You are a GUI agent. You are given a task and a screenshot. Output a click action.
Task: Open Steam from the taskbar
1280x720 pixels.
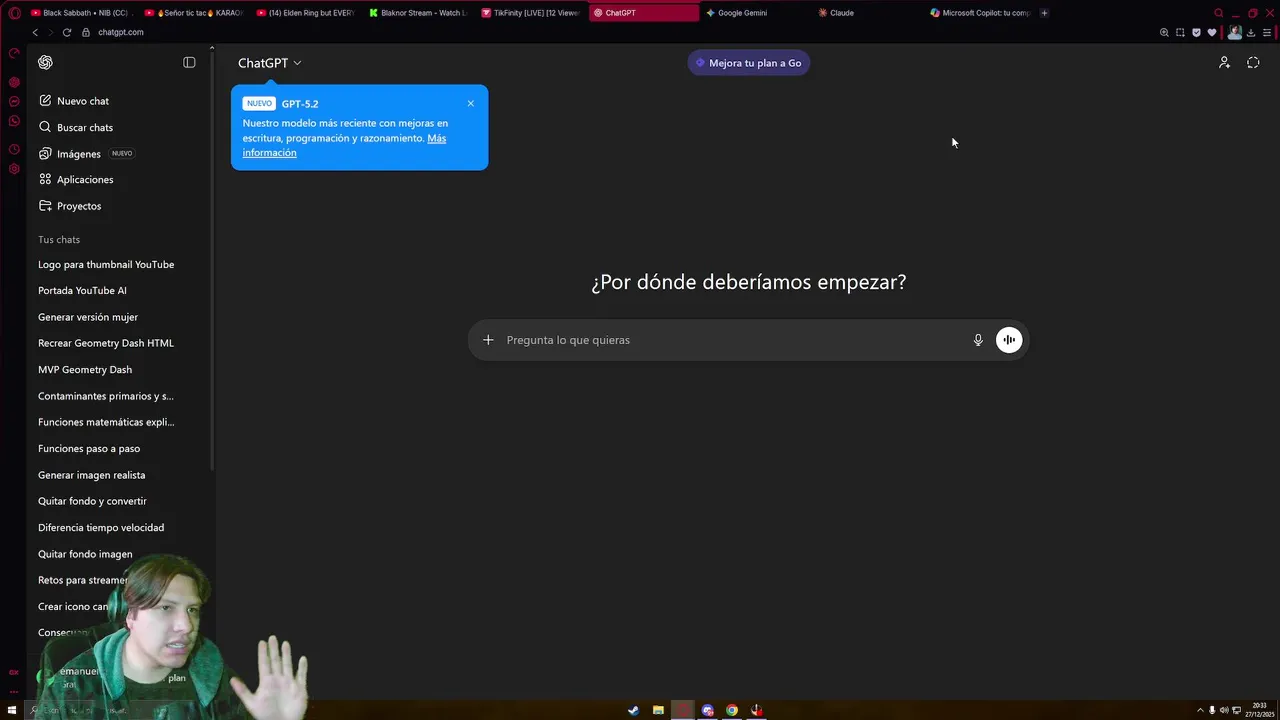(x=633, y=710)
